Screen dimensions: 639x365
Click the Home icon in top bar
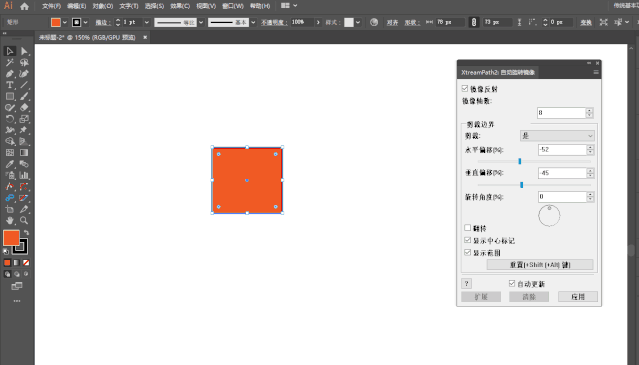click(24, 6)
